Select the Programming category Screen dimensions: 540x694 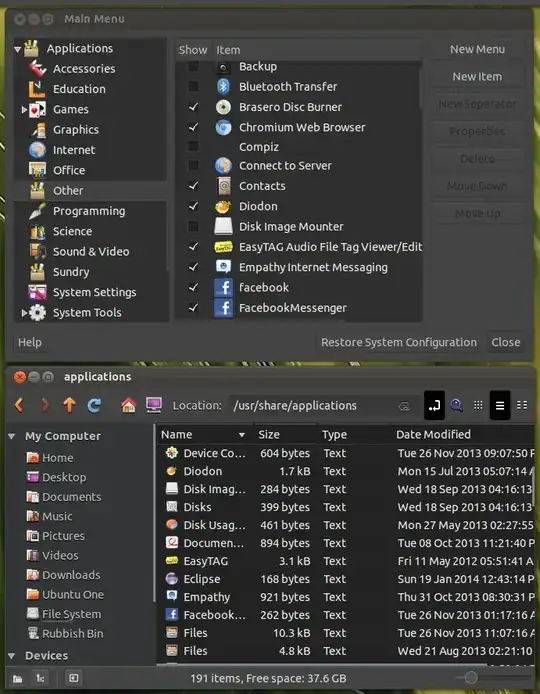tap(90, 211)
